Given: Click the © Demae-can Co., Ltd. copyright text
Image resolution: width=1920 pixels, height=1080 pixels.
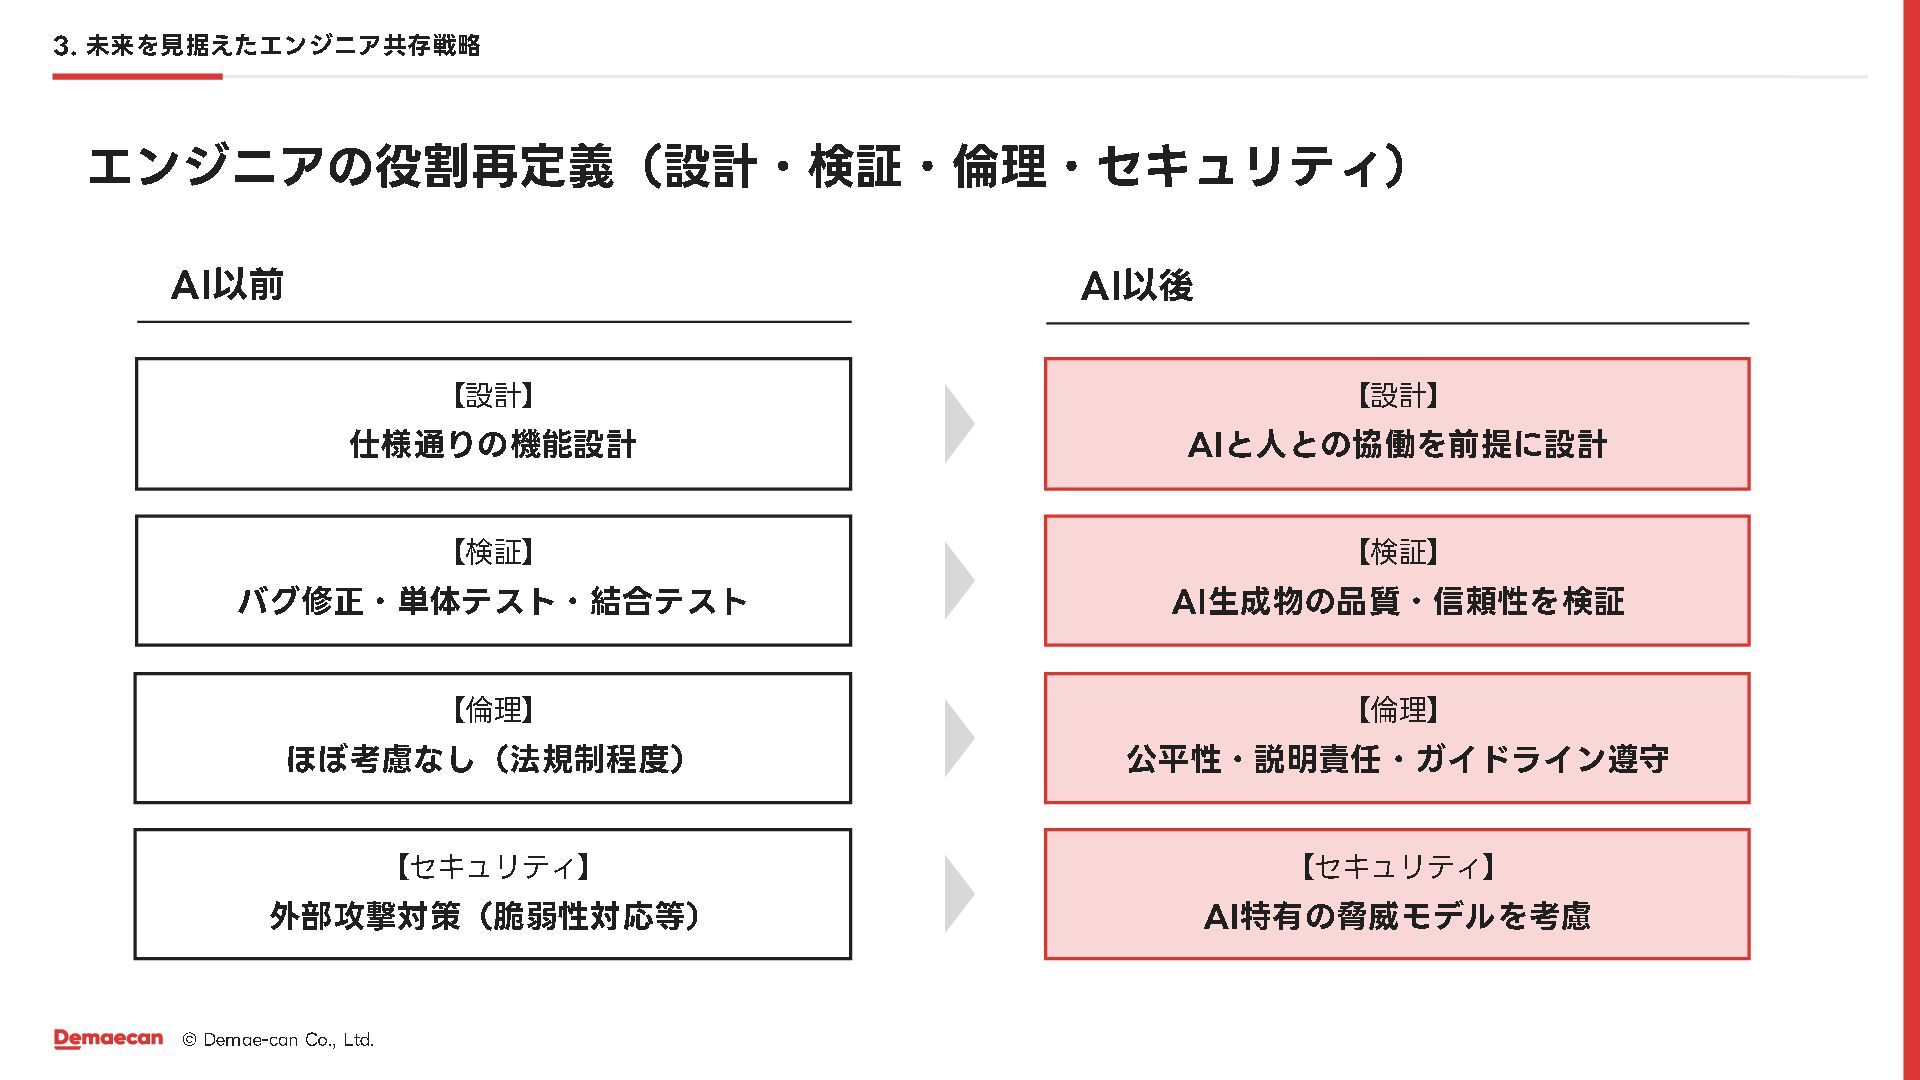Looking at the screenshot, I should click(x=278, y=1040).
